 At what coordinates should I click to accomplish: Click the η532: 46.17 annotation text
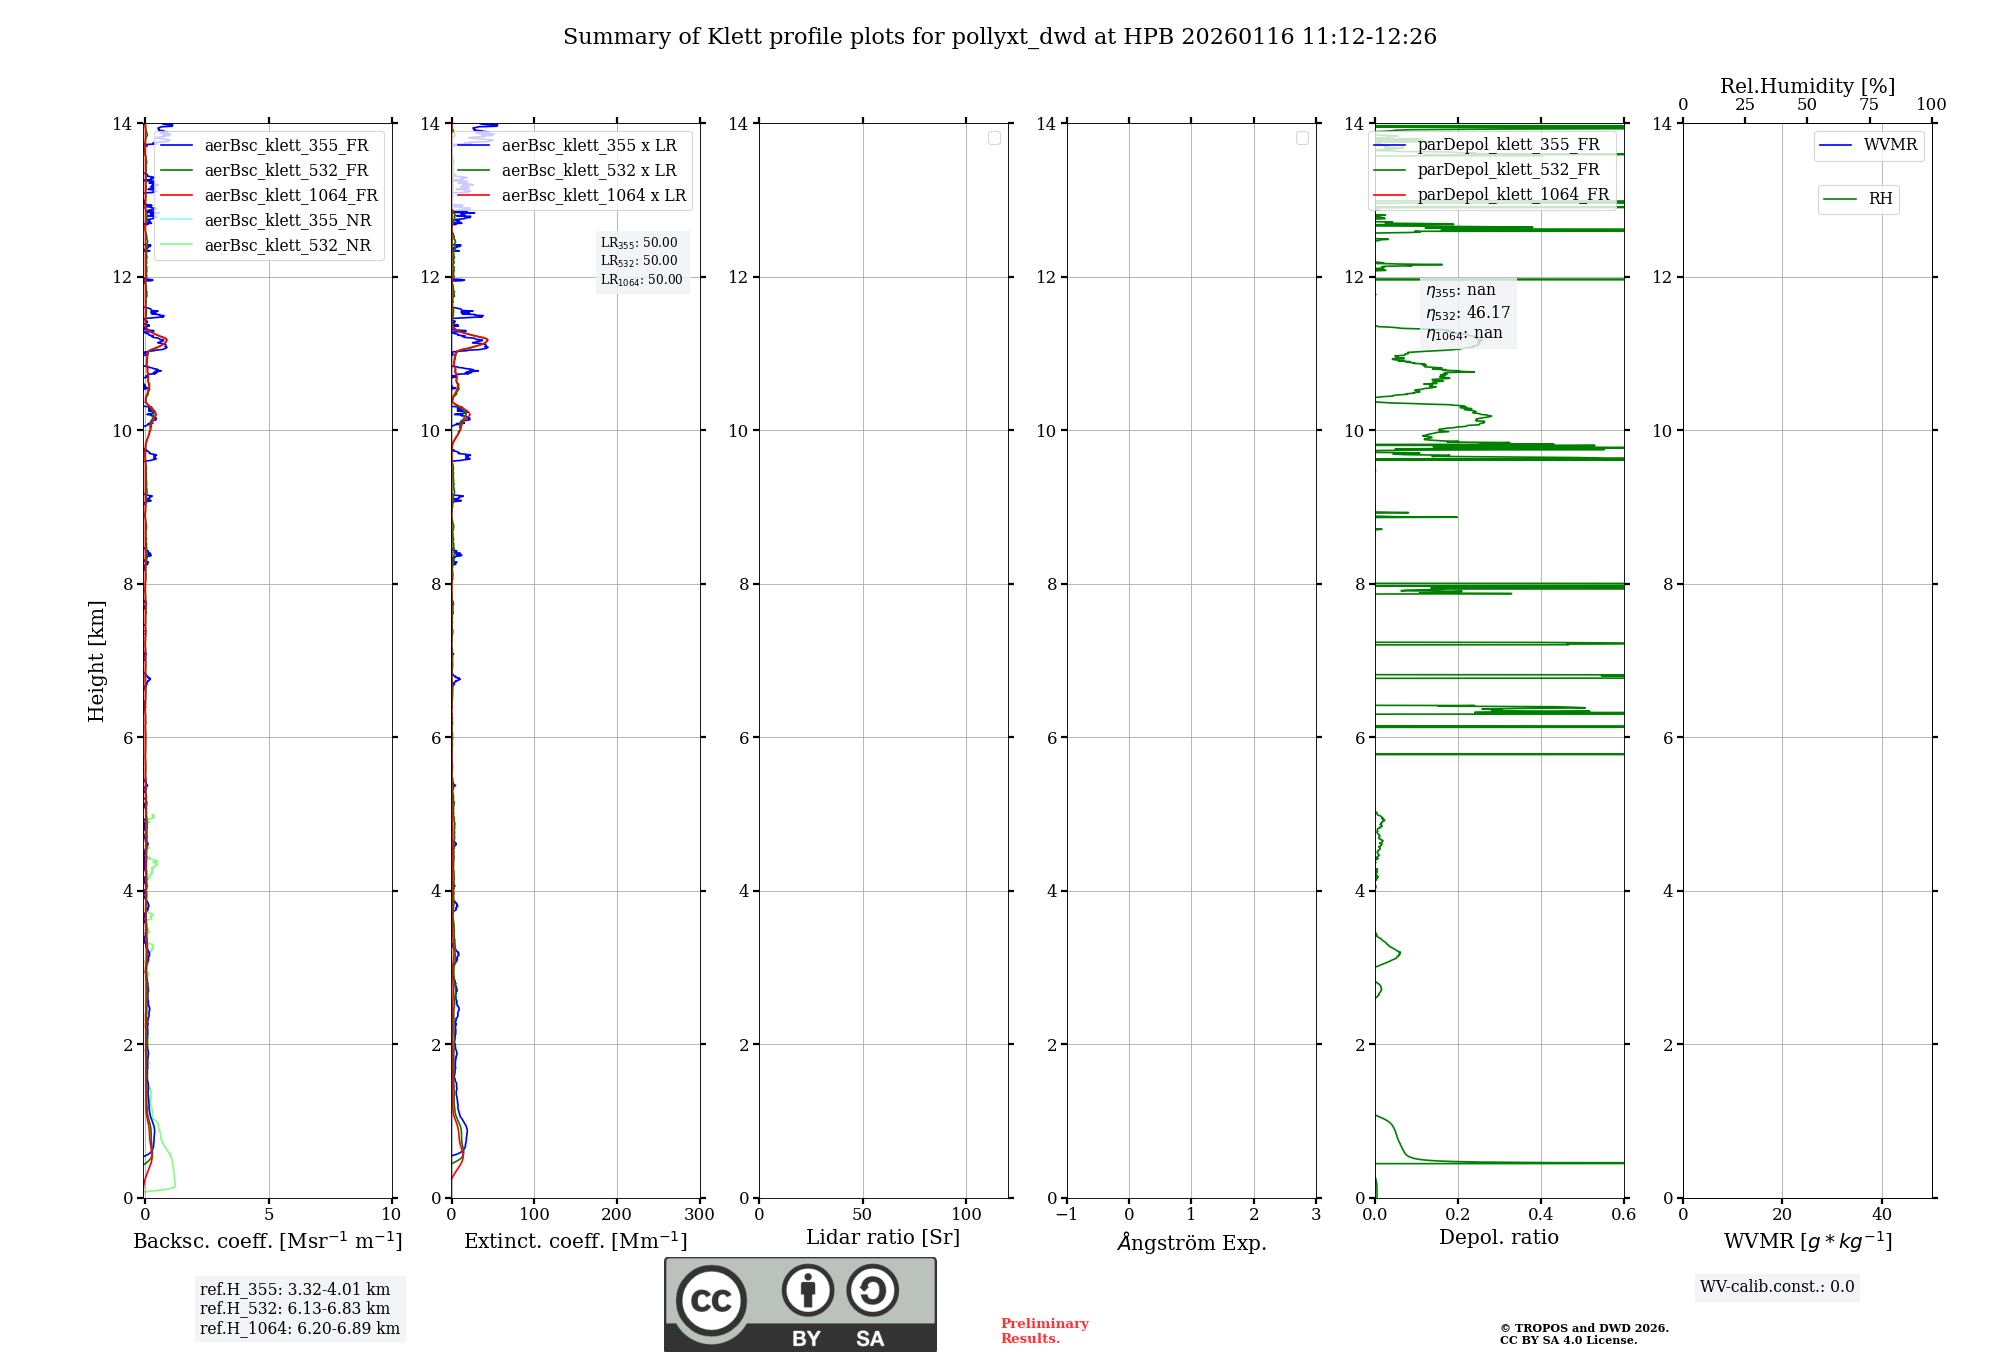[1468, 313]
